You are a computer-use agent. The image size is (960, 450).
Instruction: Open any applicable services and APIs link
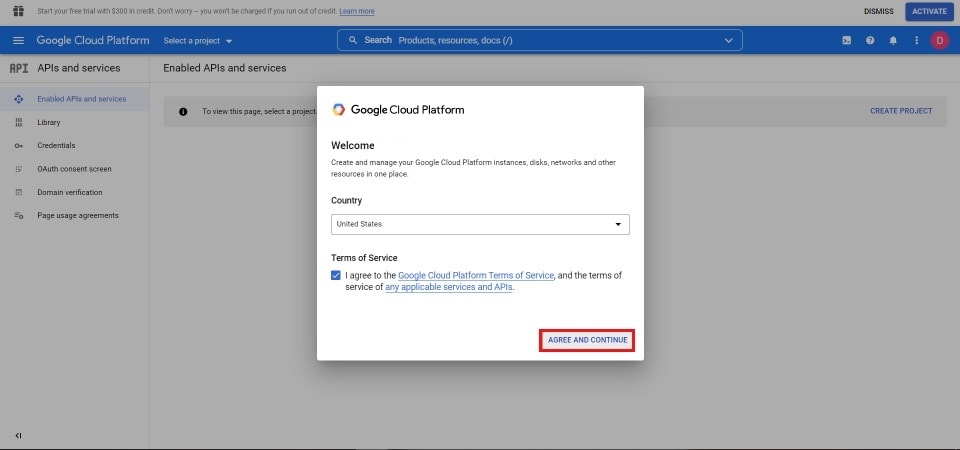click(x=449, y=287)
